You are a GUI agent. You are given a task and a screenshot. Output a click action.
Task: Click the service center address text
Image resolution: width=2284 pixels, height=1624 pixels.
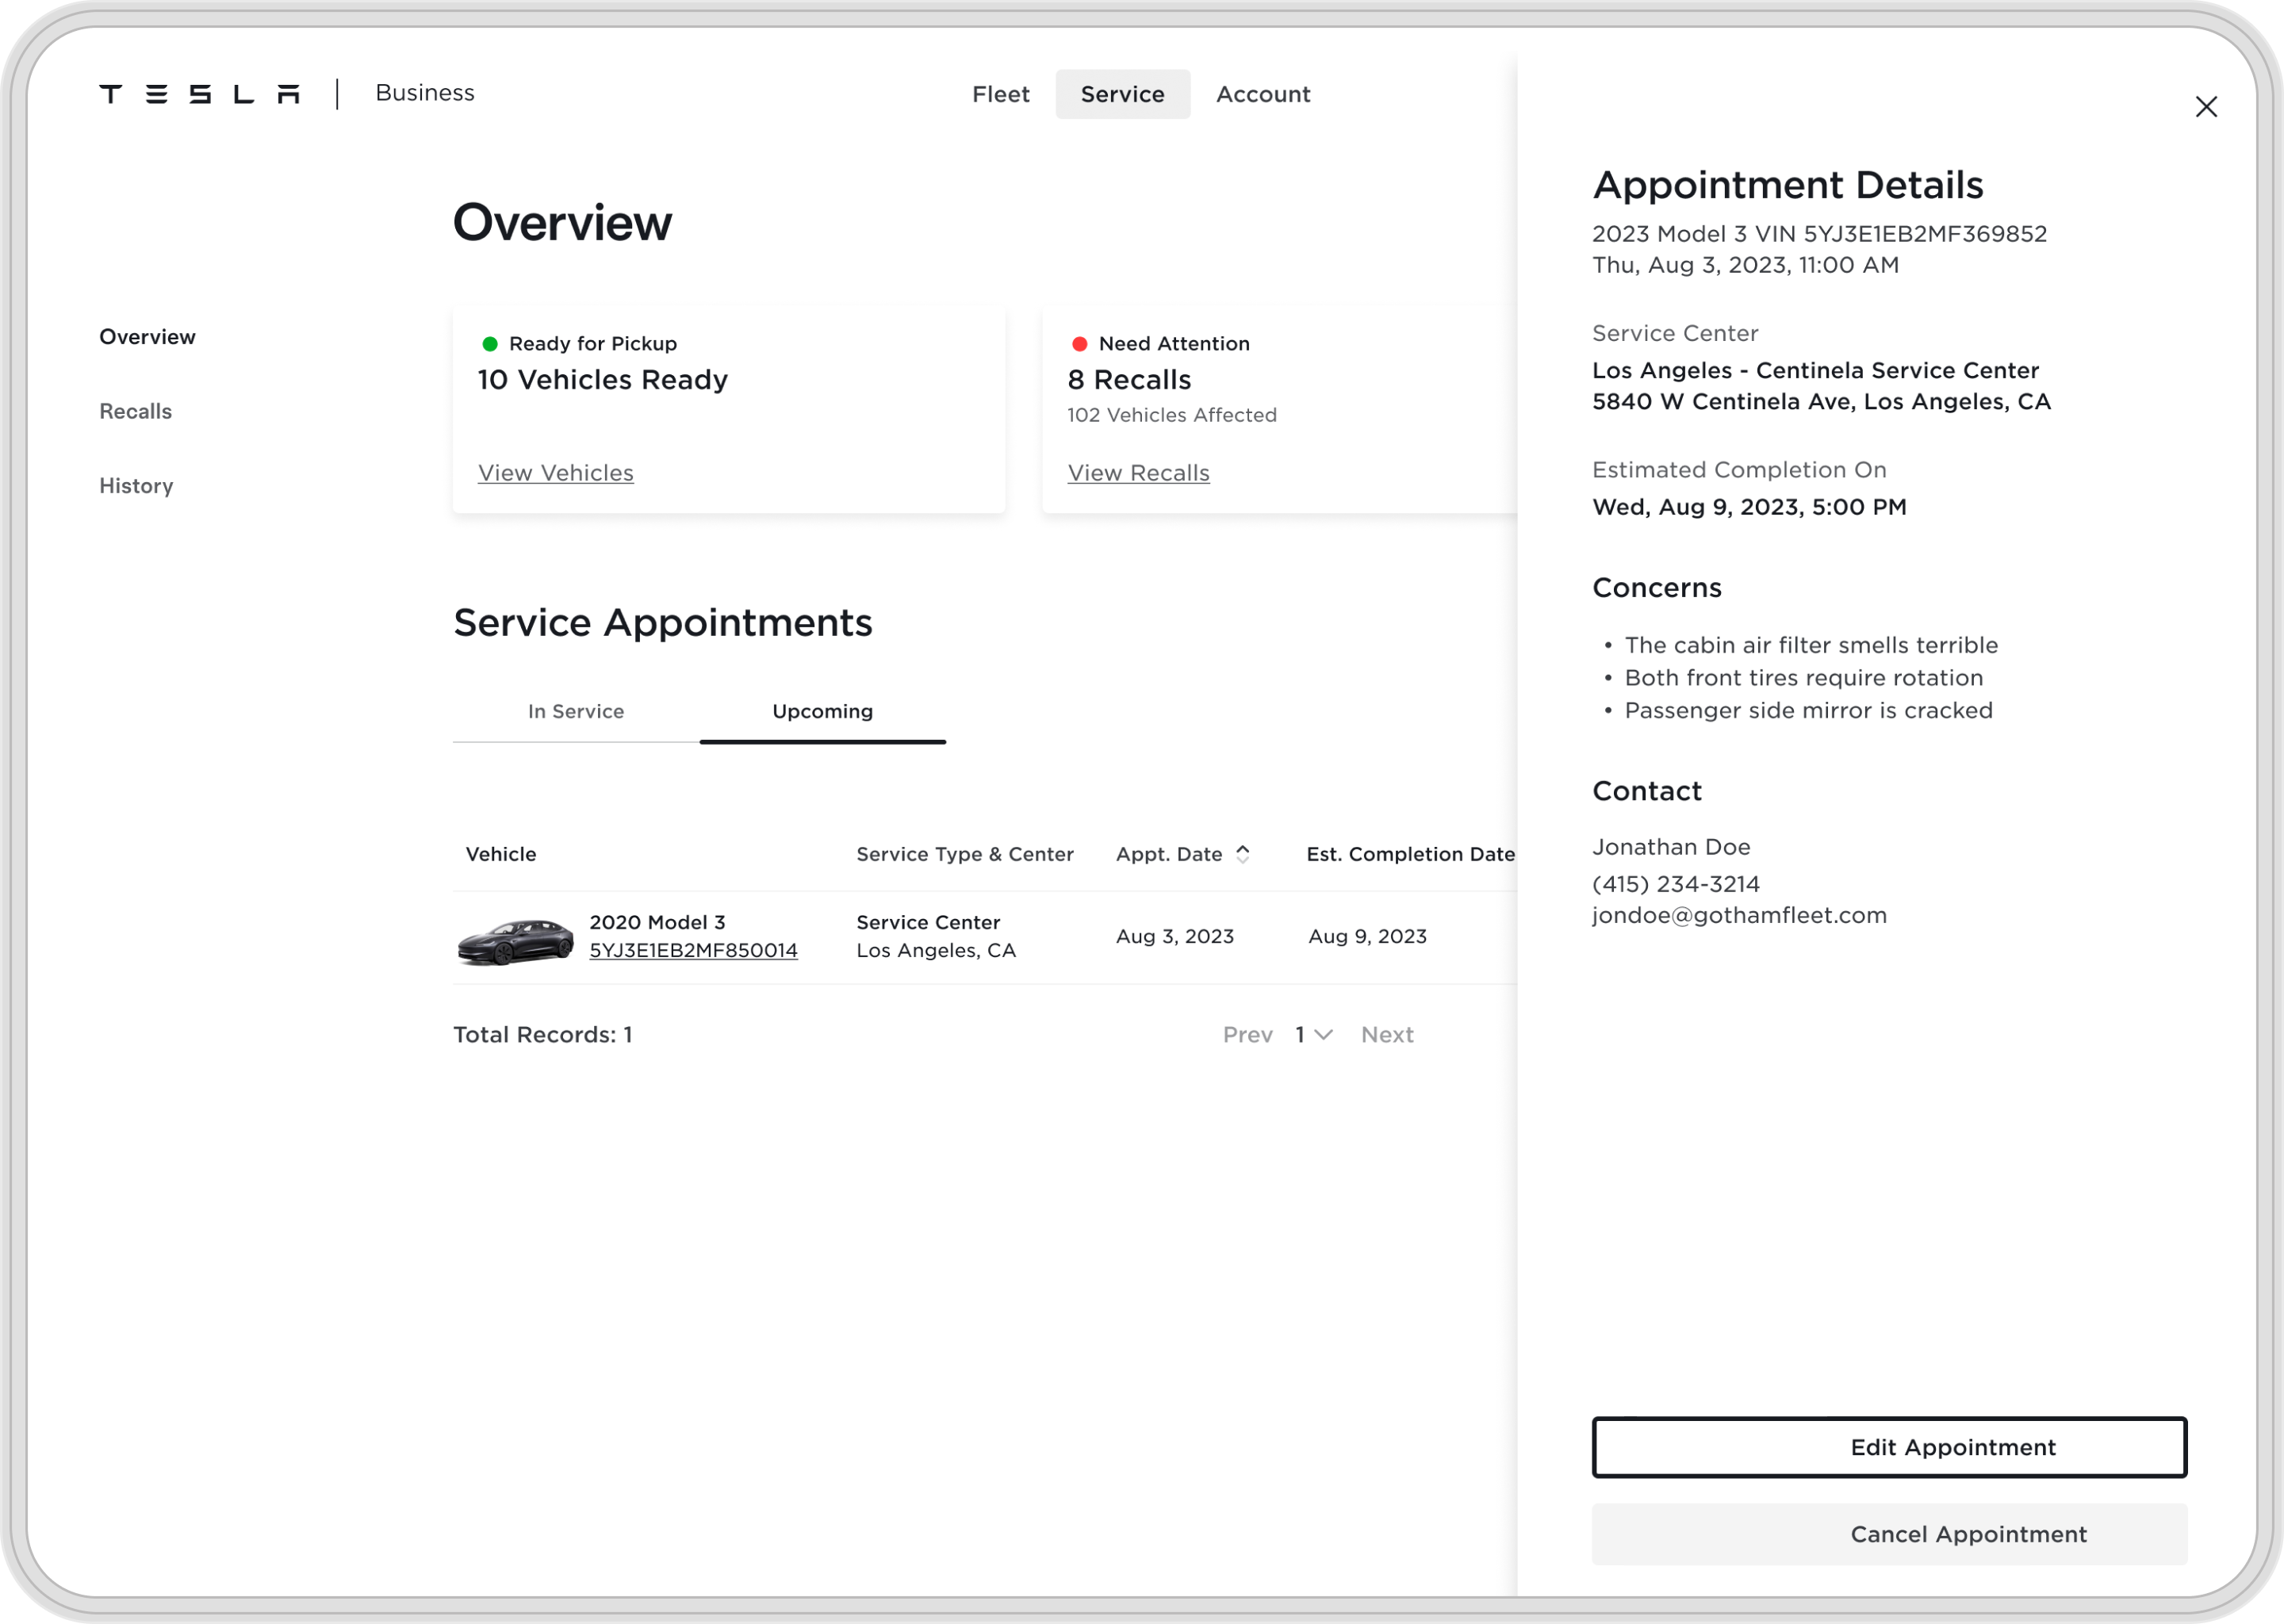(1821, 402)
